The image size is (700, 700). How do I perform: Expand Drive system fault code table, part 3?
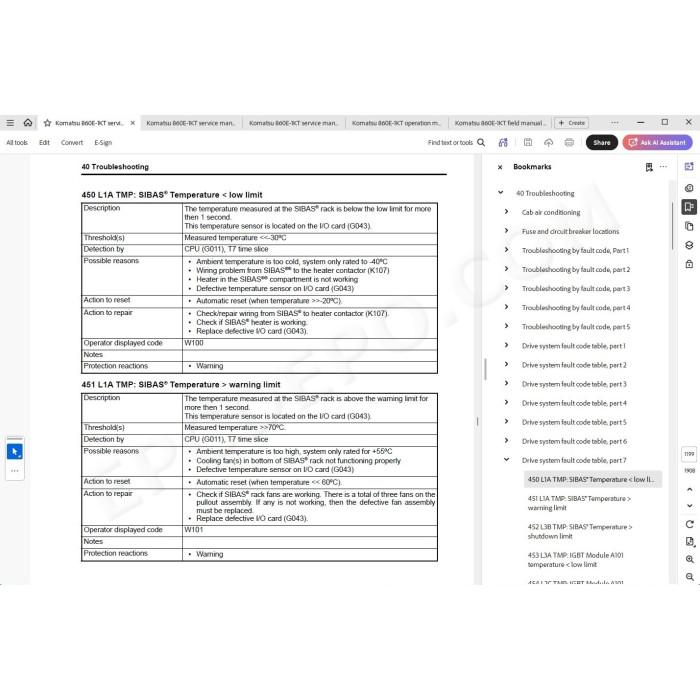[x=506, y=383]
